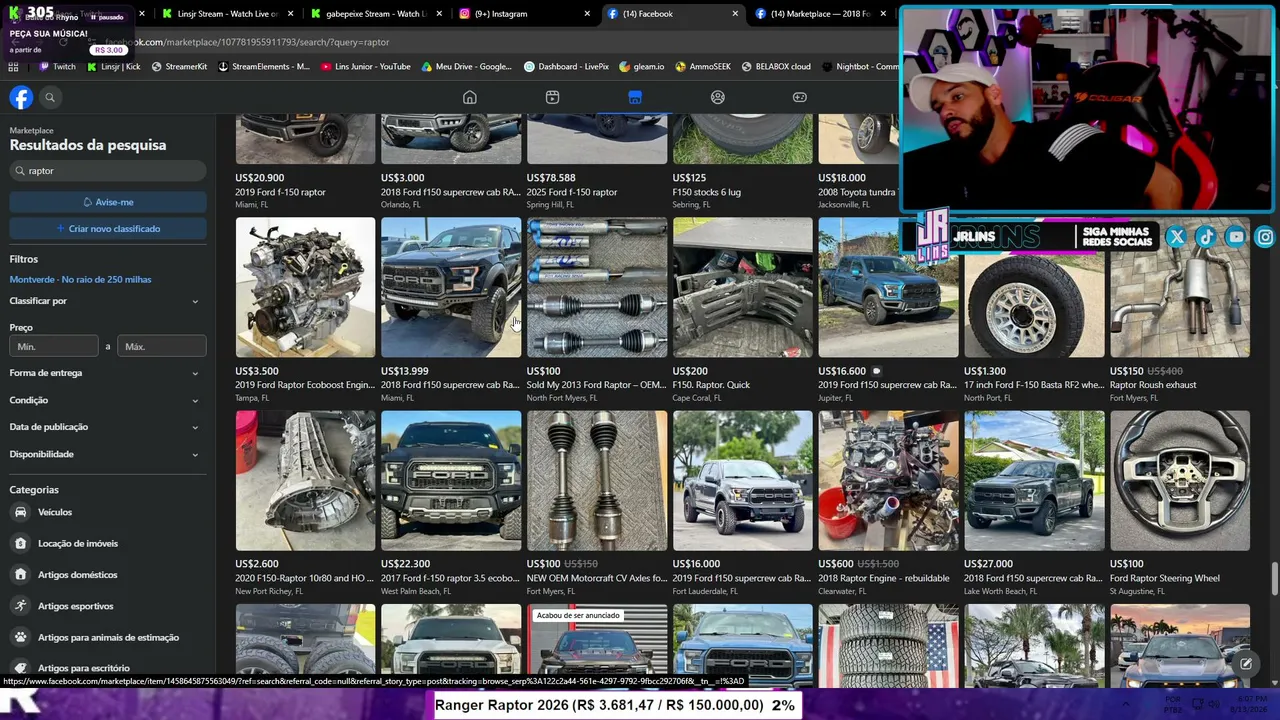Open the US$13.999 2018 Ford f150 listing
This screenshot has width=1280, height=720.
click(451, 310)
